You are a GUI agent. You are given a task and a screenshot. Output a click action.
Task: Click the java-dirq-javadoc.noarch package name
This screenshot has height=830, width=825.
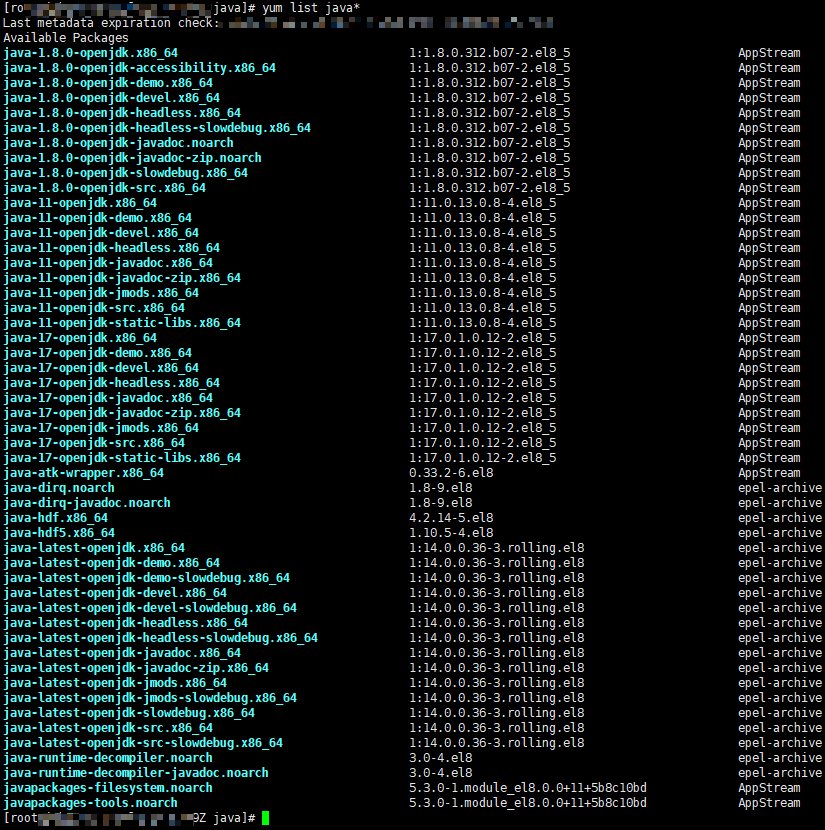87,503
